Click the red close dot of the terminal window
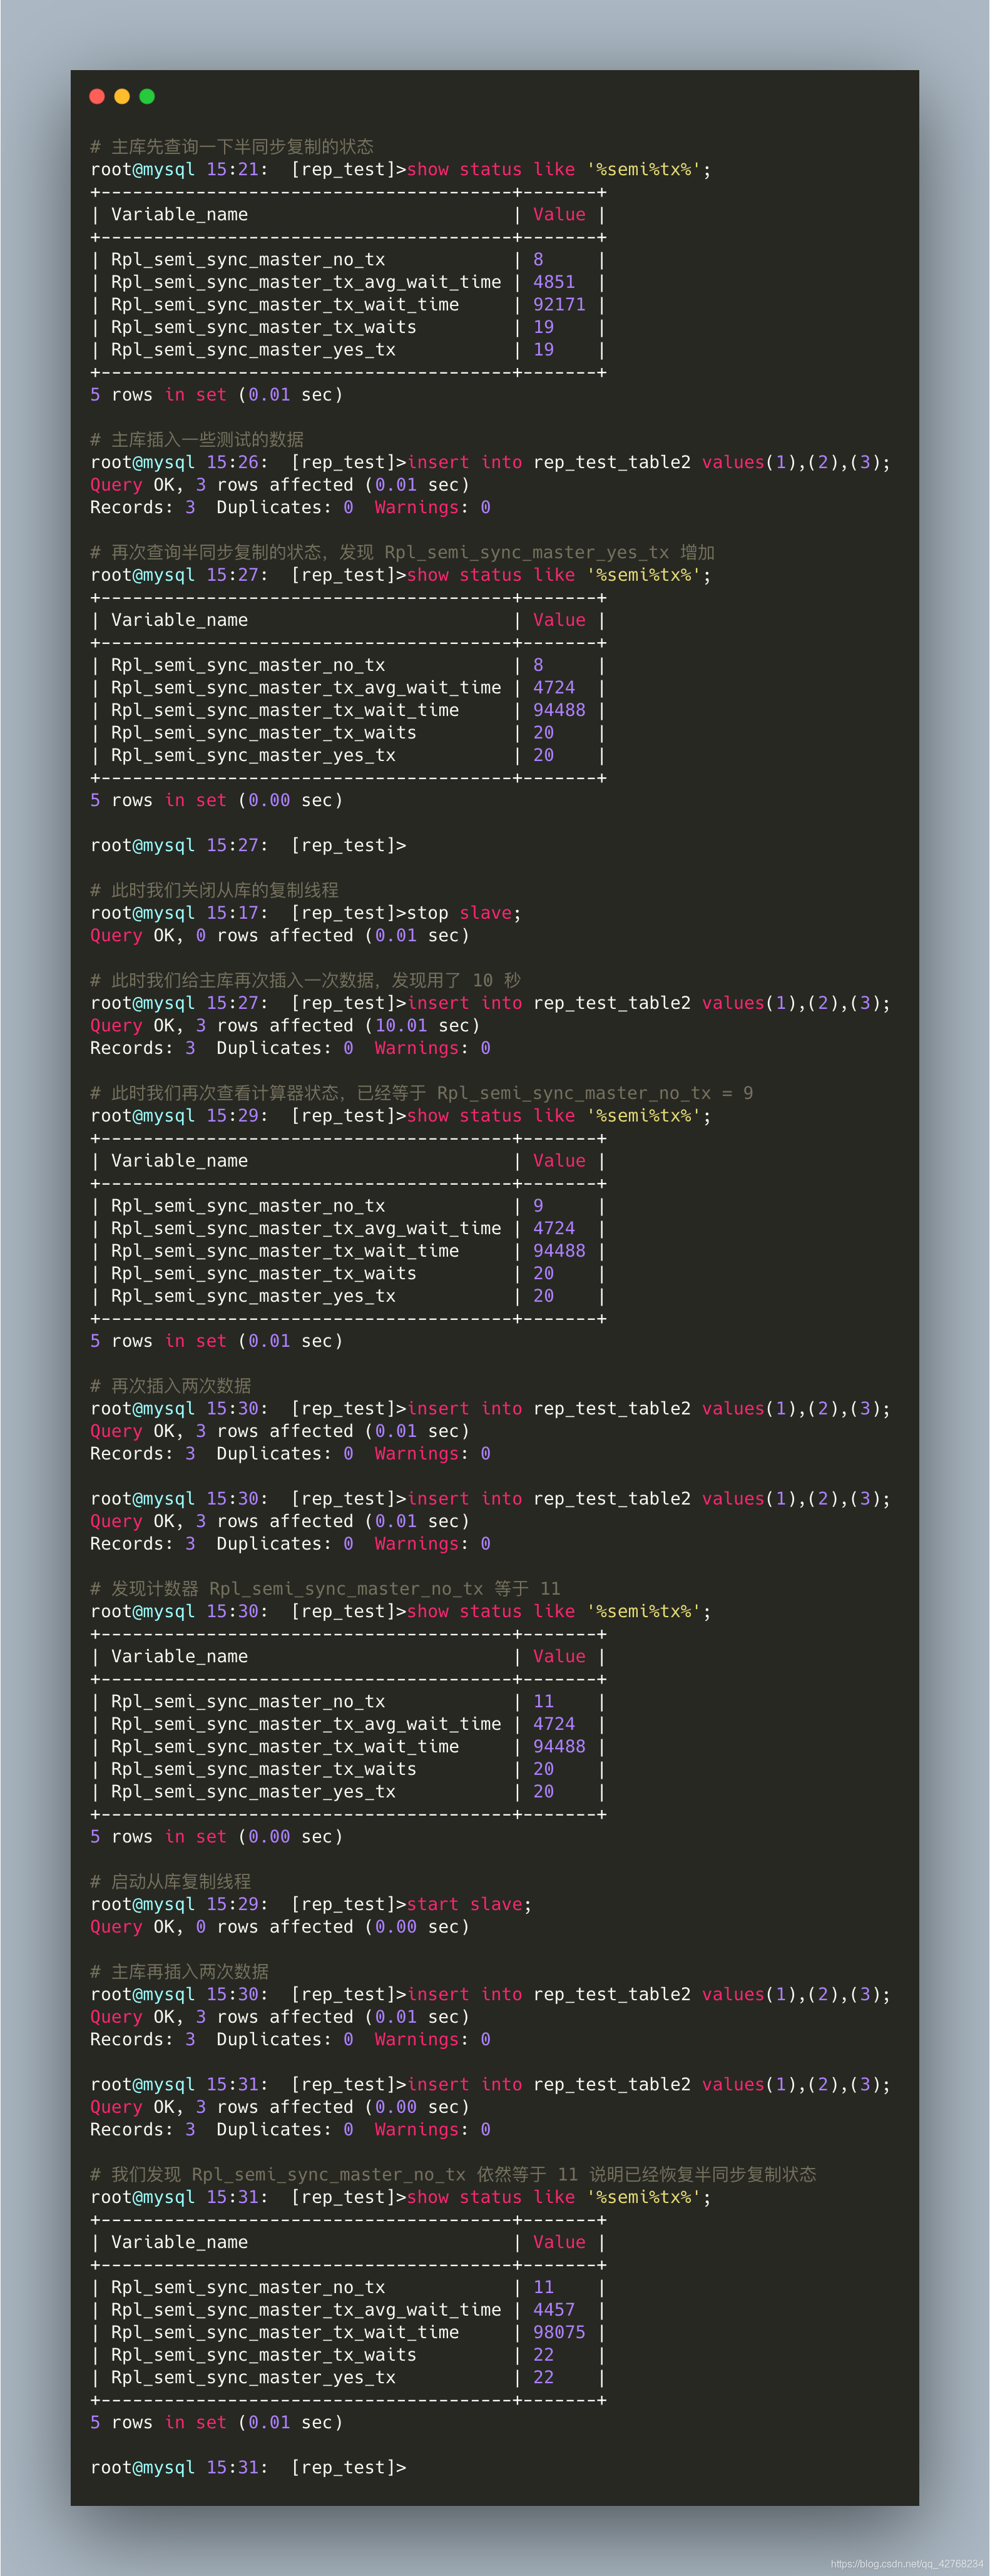Viewport: 990px width, 2576px height. [x=97, y=96]
